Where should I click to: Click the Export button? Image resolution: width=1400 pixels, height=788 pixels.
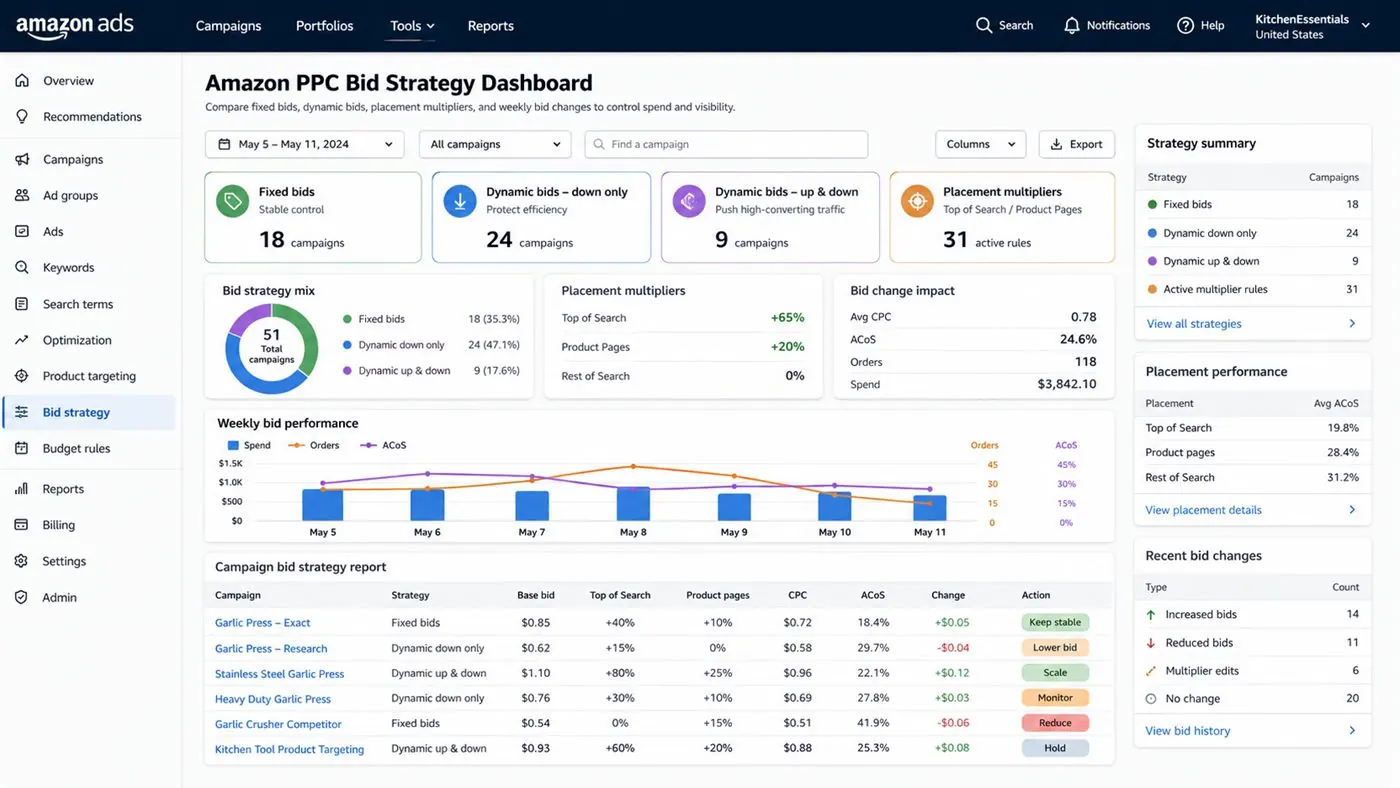point(1077,144)
